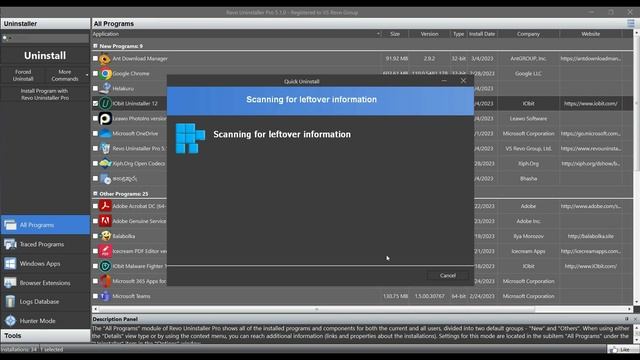The width and height of the screenshot is (640, 360).
Task: Click the Ant Download Manager icon
Action: tap(105, 59)
